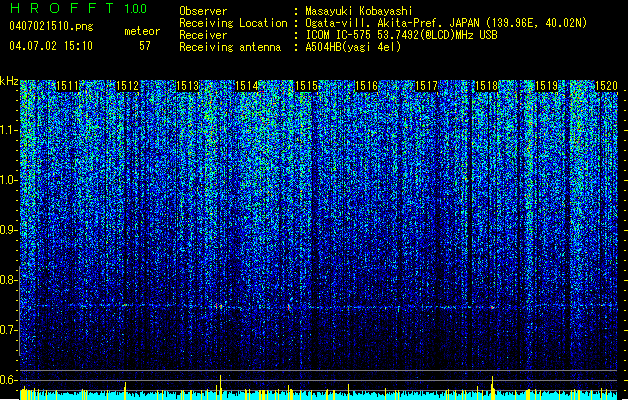Image resolution: width=629 pixels, height=400 pixels.
Task: Click the meteor label
Action: coord(142,31)
